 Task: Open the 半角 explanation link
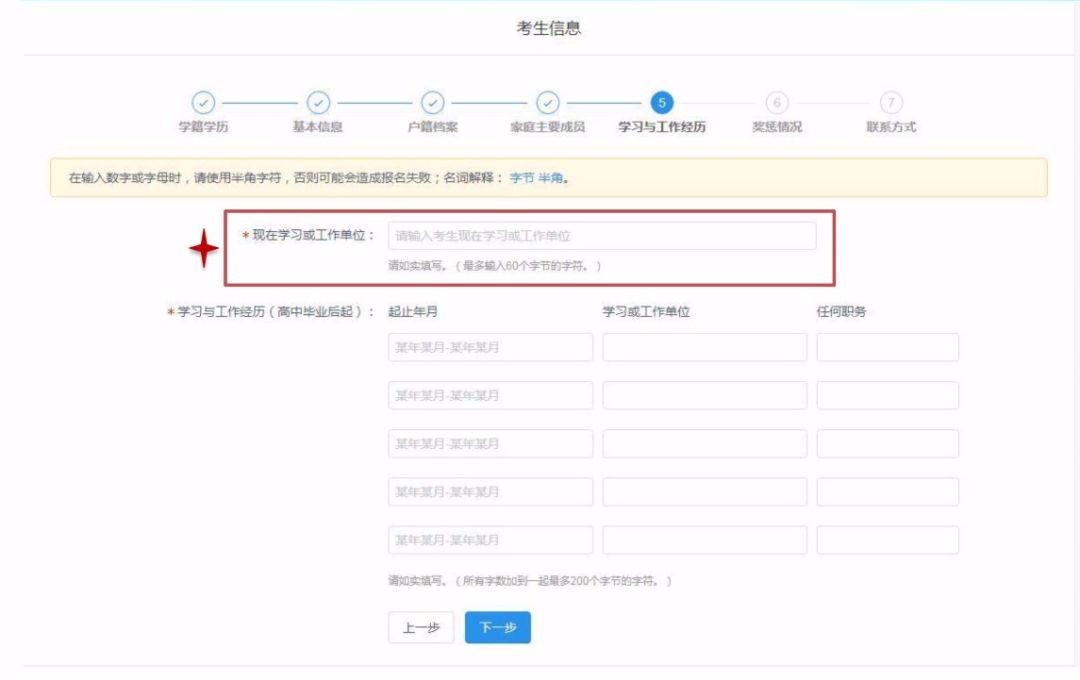[551, 178]
